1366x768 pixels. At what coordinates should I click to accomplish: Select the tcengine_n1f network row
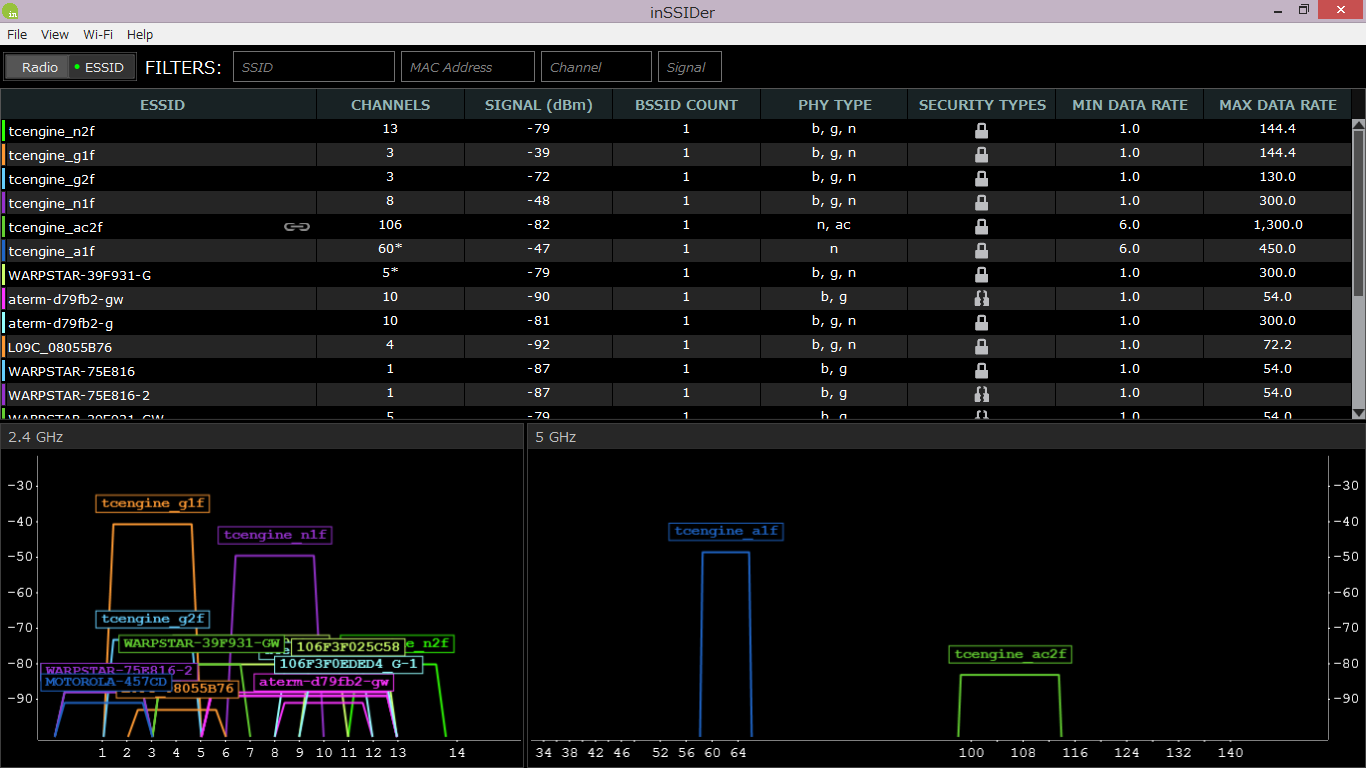(676, 202)
